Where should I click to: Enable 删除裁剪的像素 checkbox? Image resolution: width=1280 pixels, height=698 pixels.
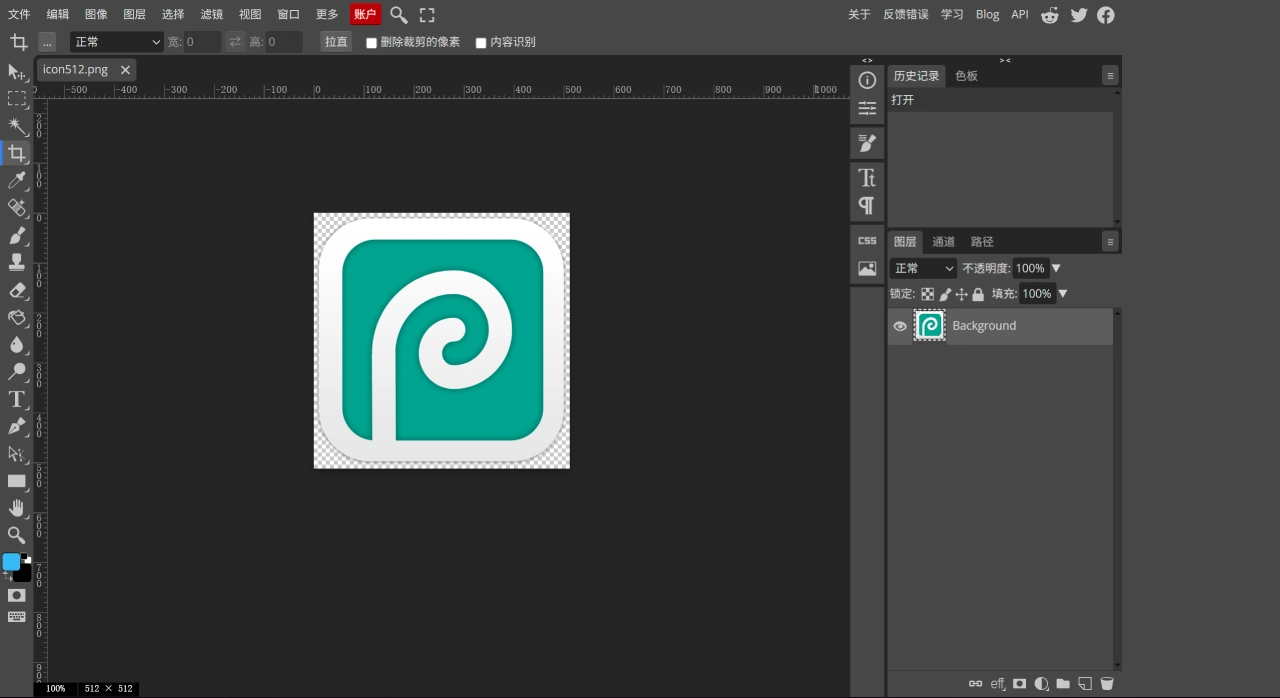pos(372,43)
